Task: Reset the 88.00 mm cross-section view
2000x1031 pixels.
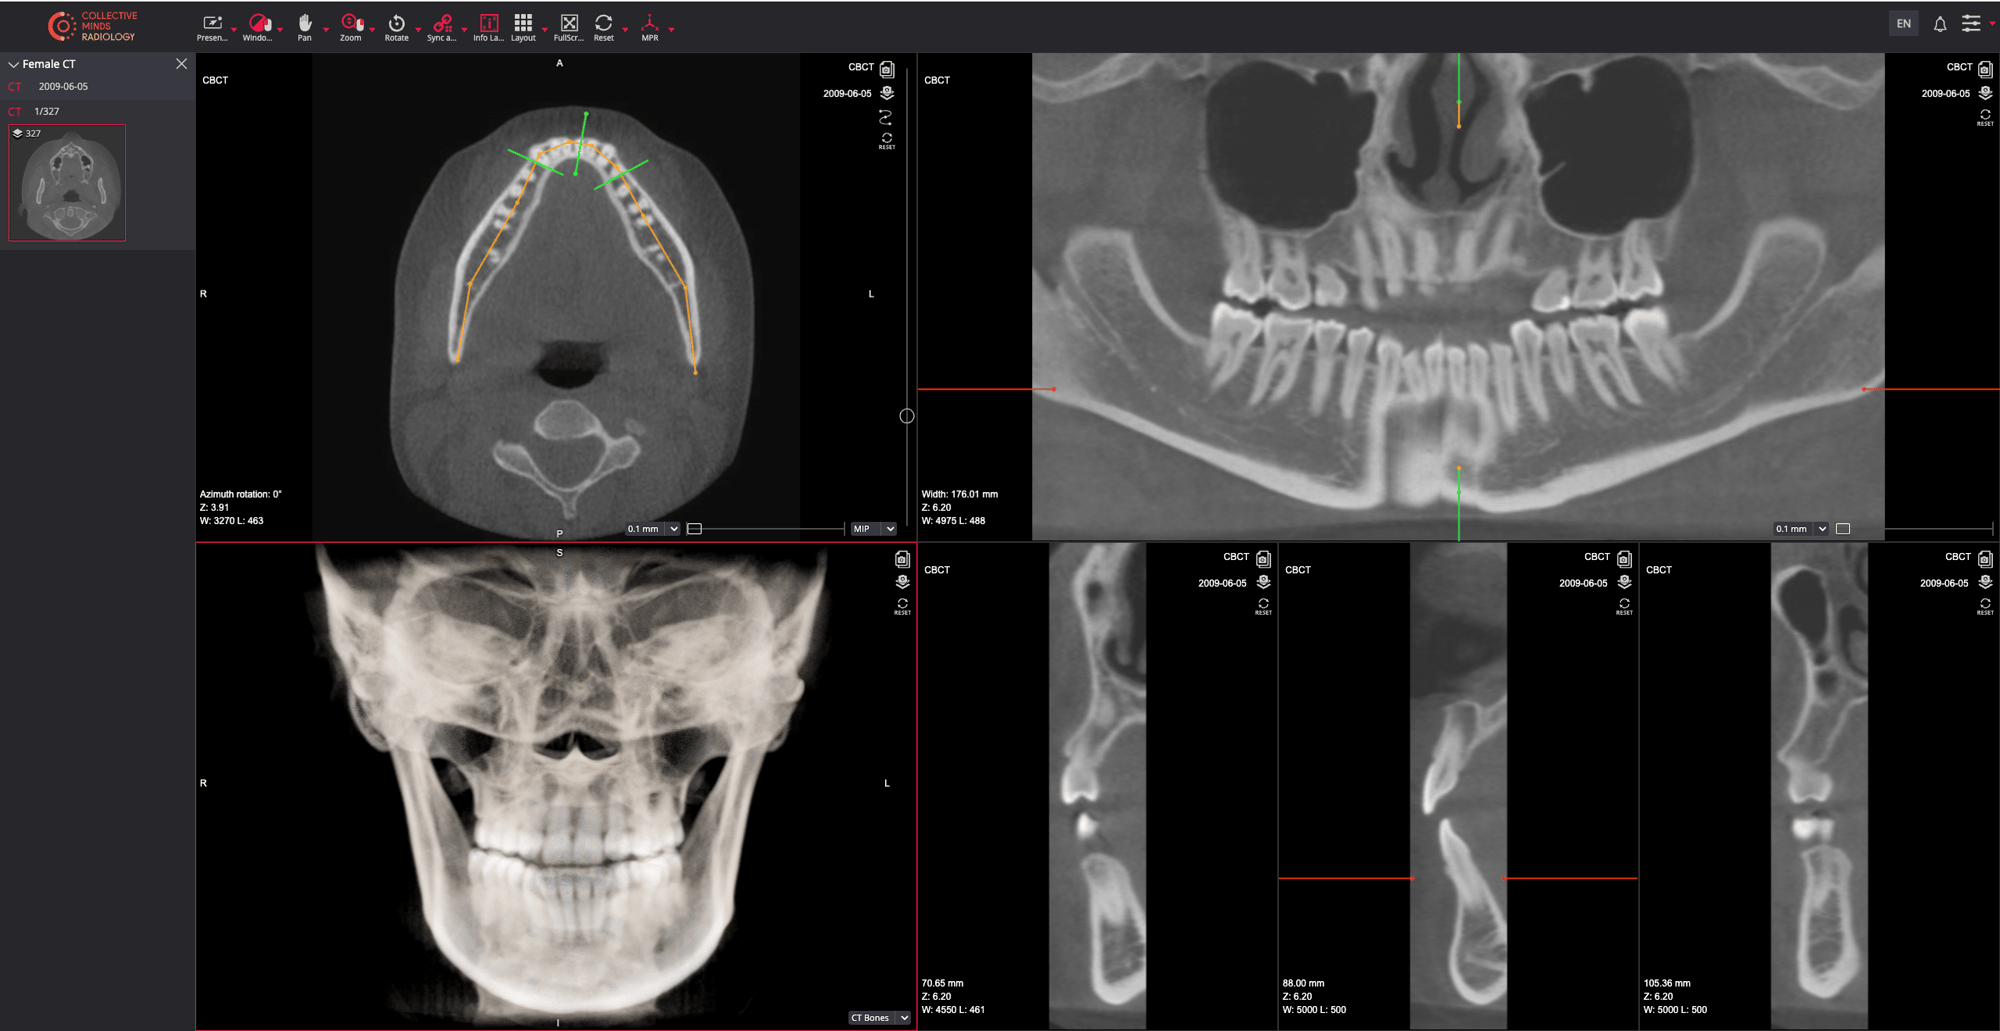Action: tap(1624, 606)
